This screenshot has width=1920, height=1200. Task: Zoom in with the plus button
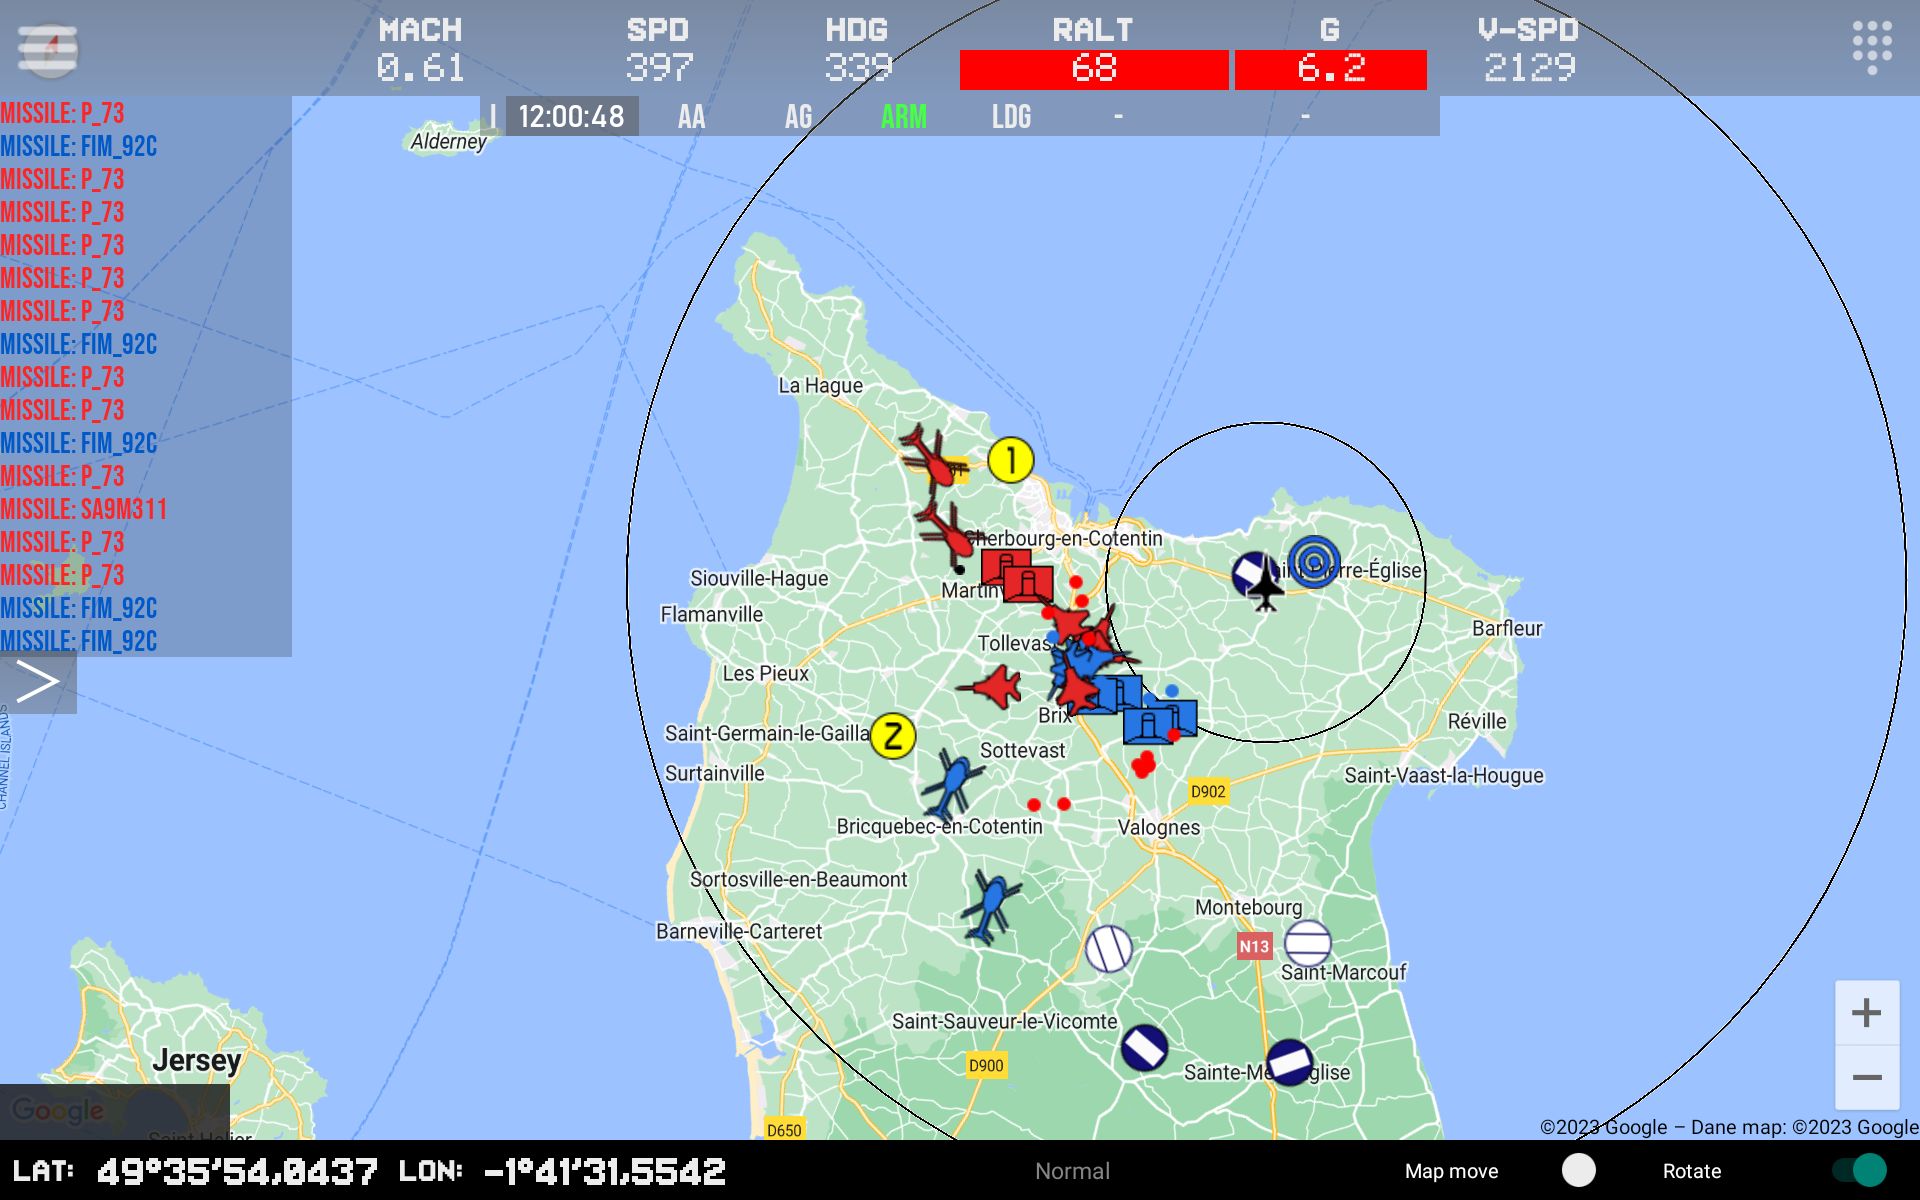[1866, 1013]
